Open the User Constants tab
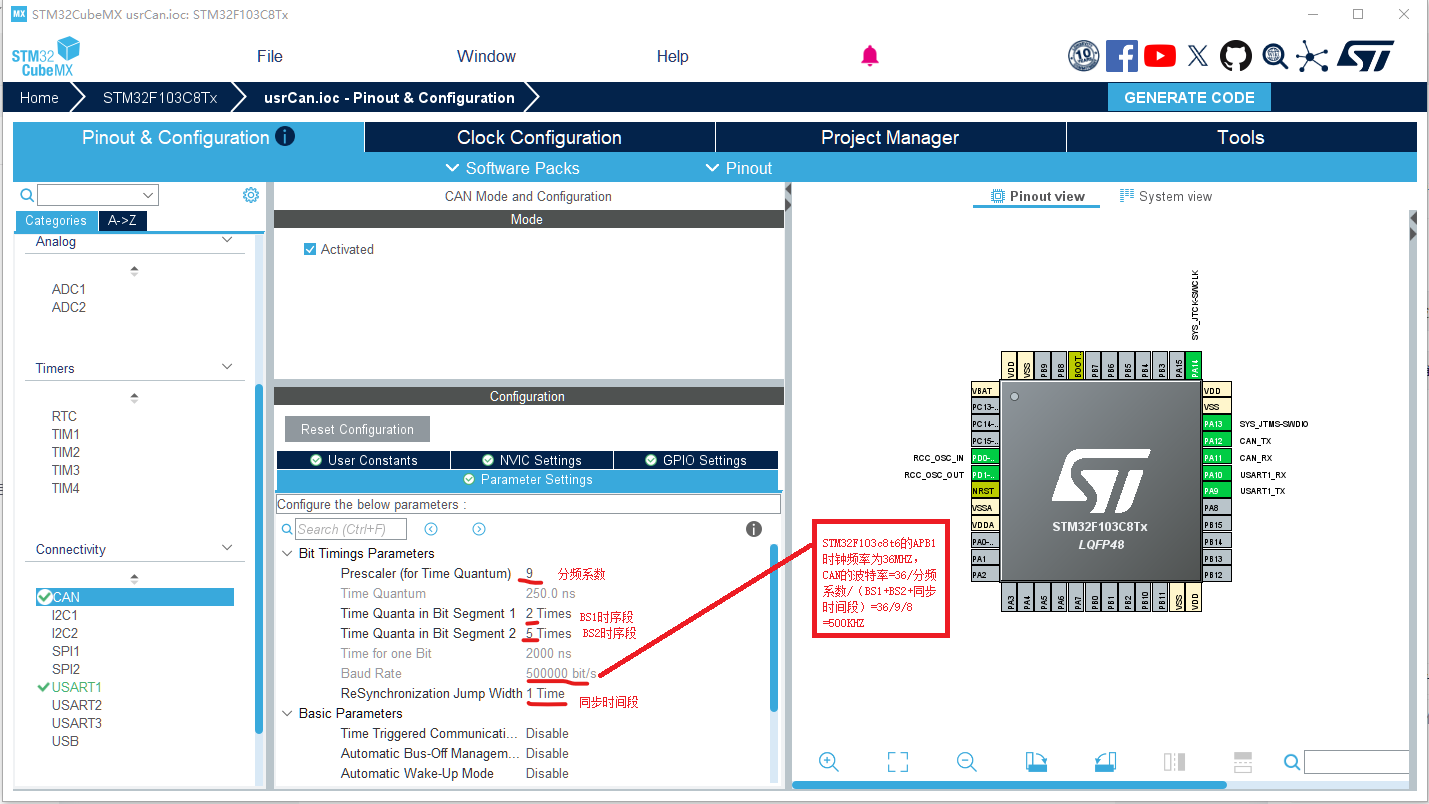The height and width of the screenshot is (804, 1429). (x=363, y=460)
